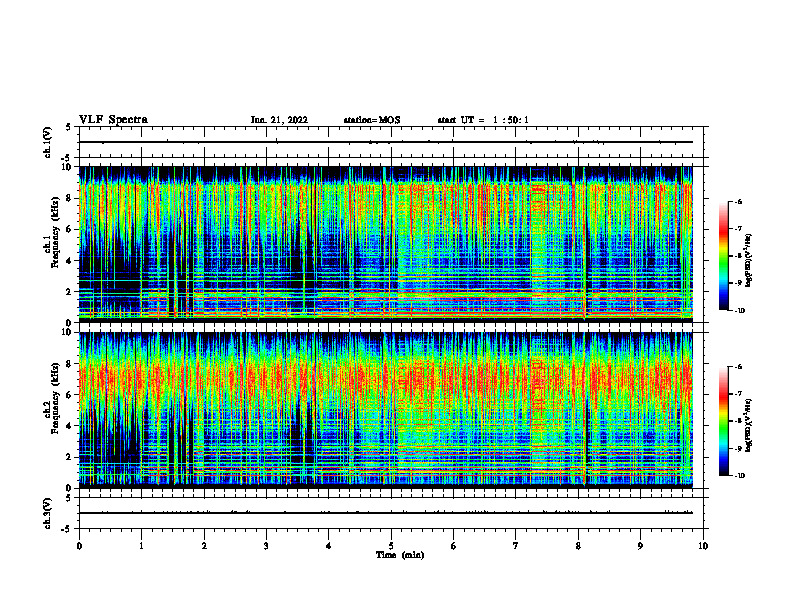Click the "station=MOS" header label
The image size is (792, 612).
(x=372, y=120)
